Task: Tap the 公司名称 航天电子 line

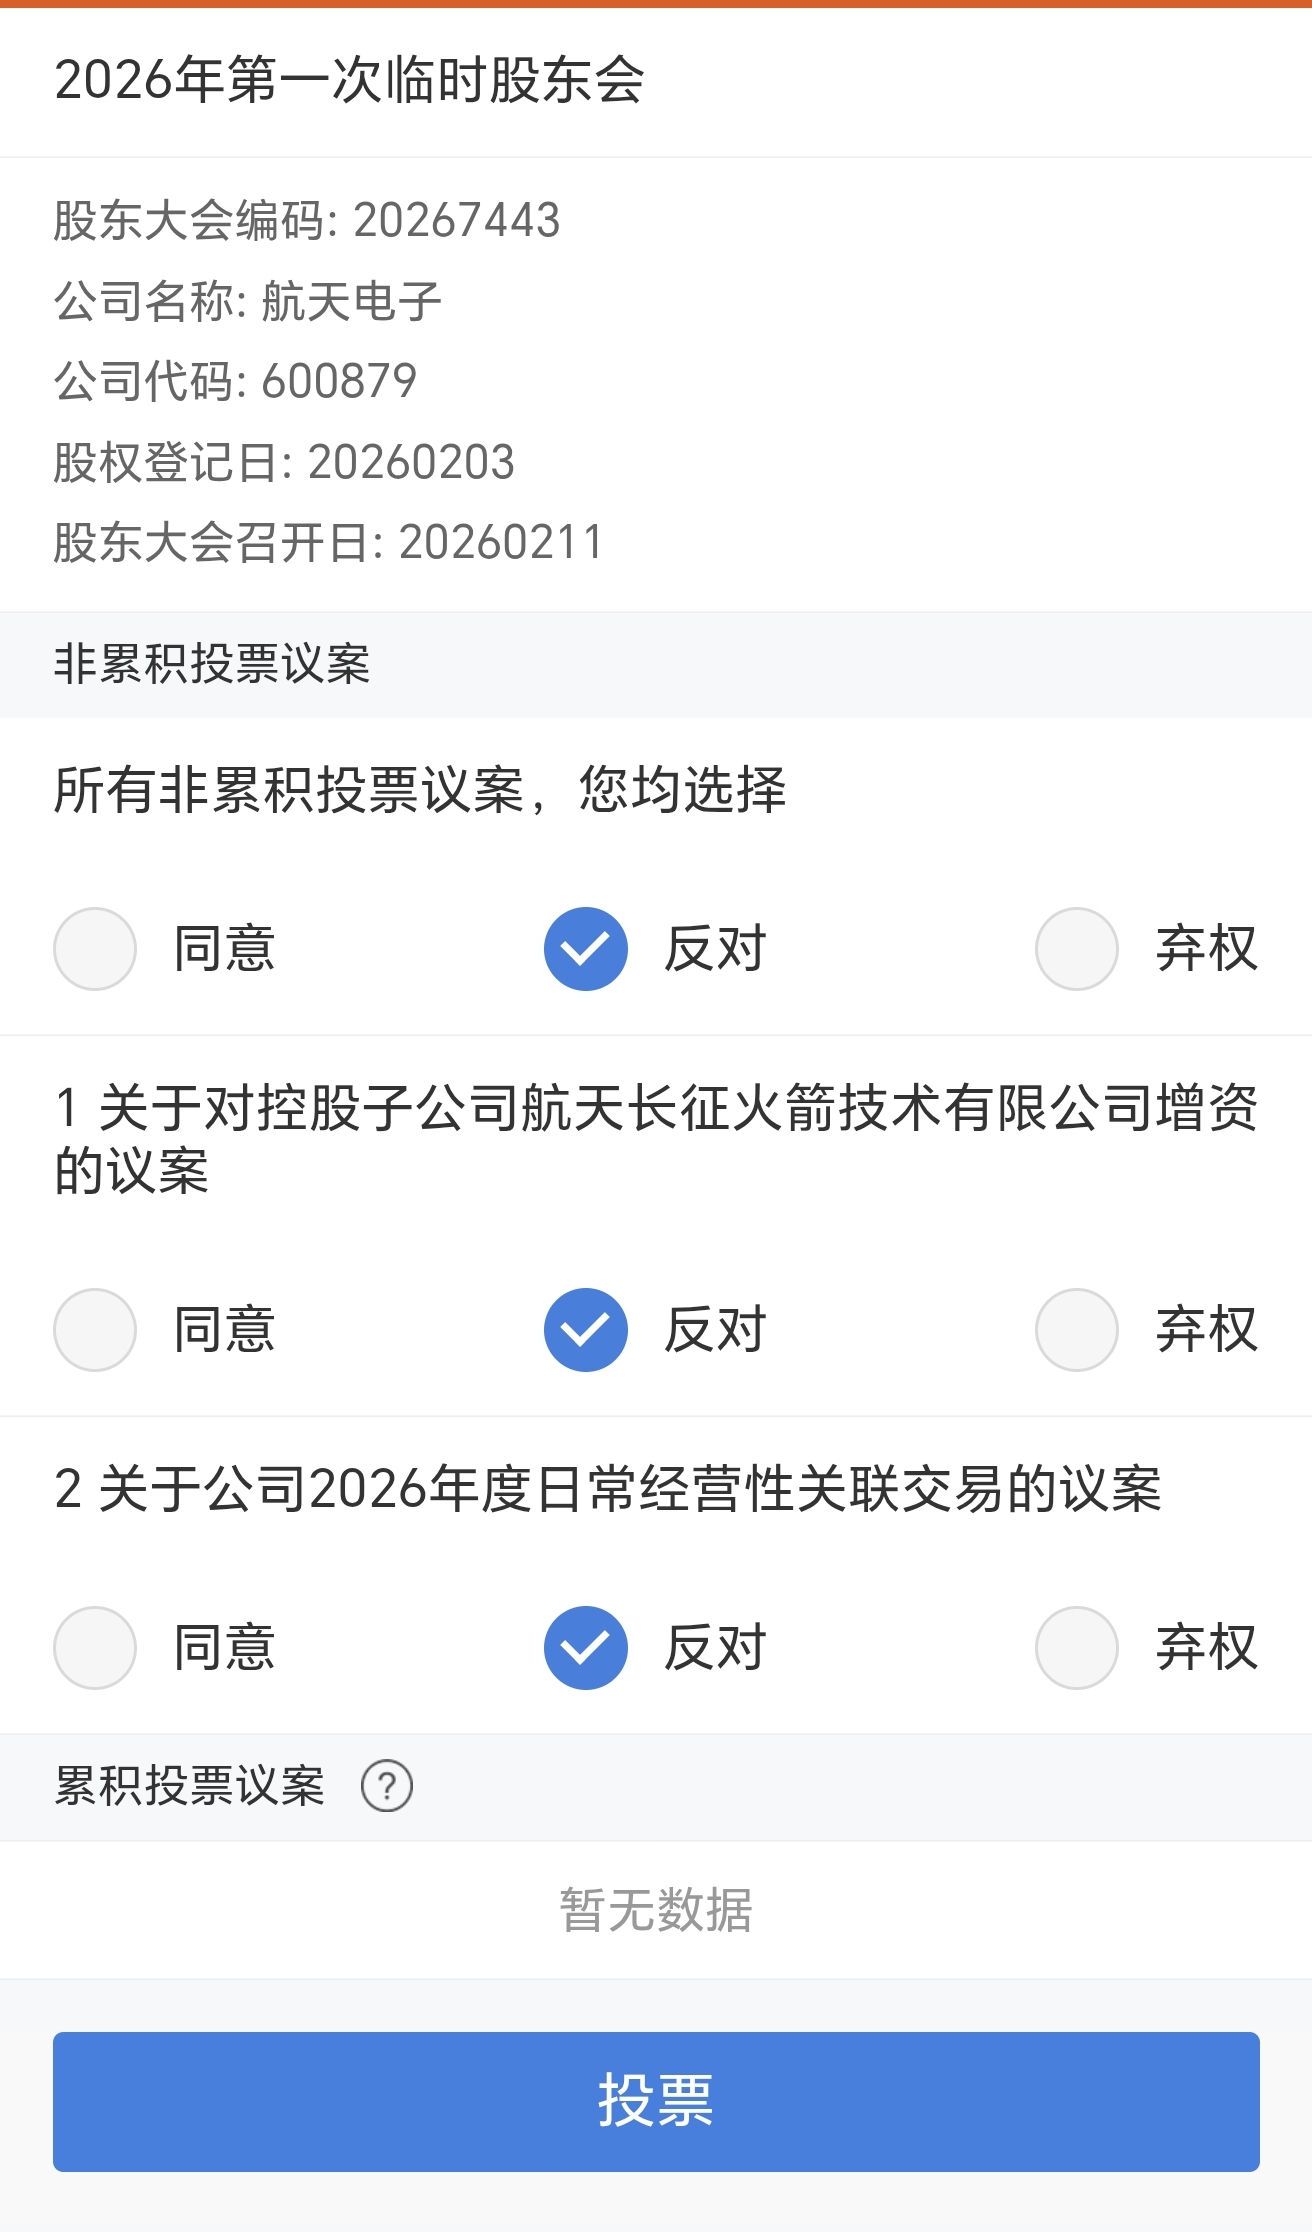Action: coord(248,301)
